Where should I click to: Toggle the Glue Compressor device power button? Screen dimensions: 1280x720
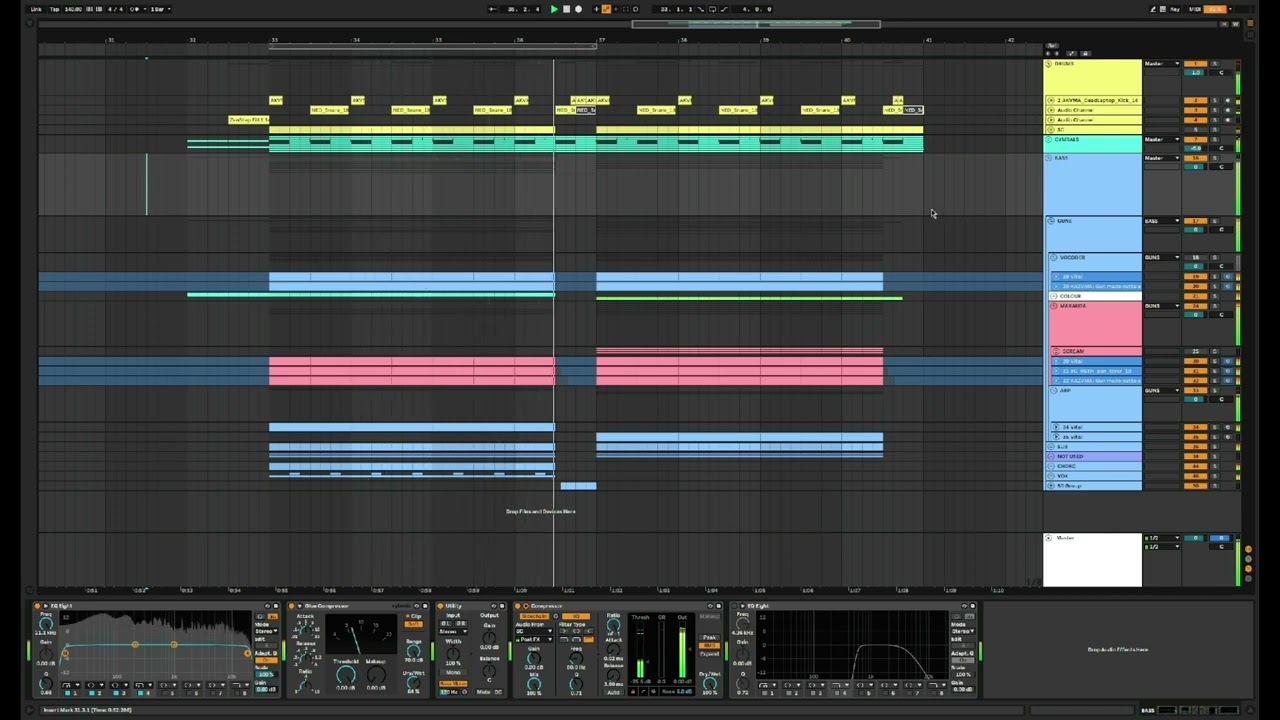(291, 606)
